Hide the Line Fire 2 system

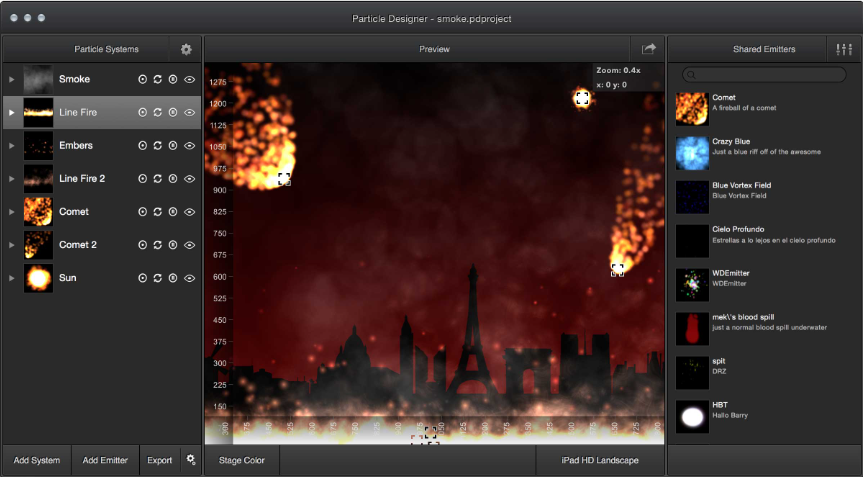click(189, 179)
